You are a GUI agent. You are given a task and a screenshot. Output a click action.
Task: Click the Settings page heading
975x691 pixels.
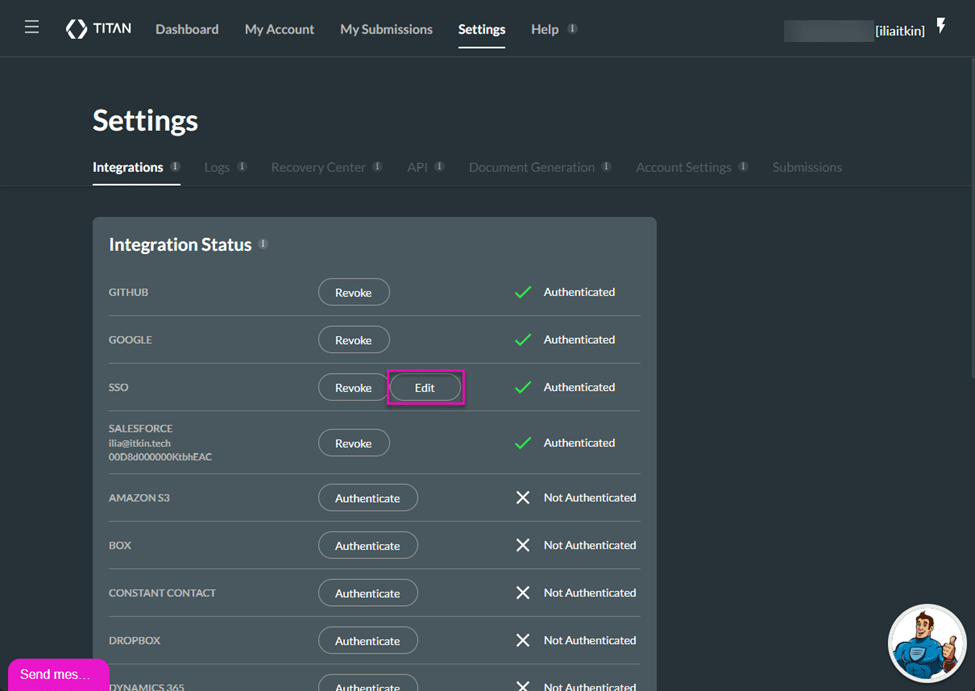point(146,121)
